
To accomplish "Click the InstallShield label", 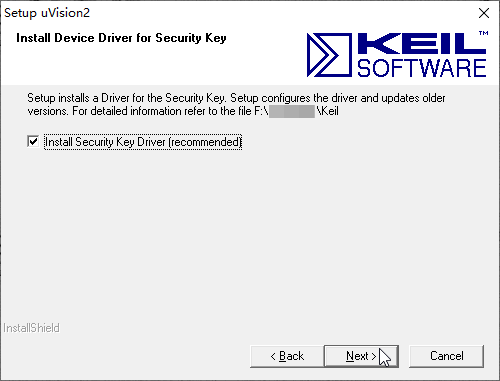I will click(x=31, y=328).
